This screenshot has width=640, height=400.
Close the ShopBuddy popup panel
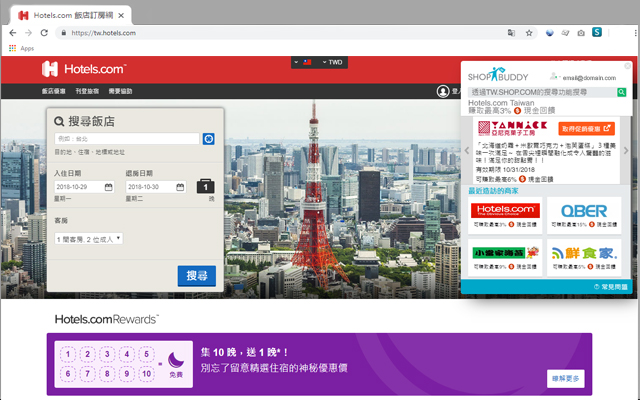click(x=628, y=66)
